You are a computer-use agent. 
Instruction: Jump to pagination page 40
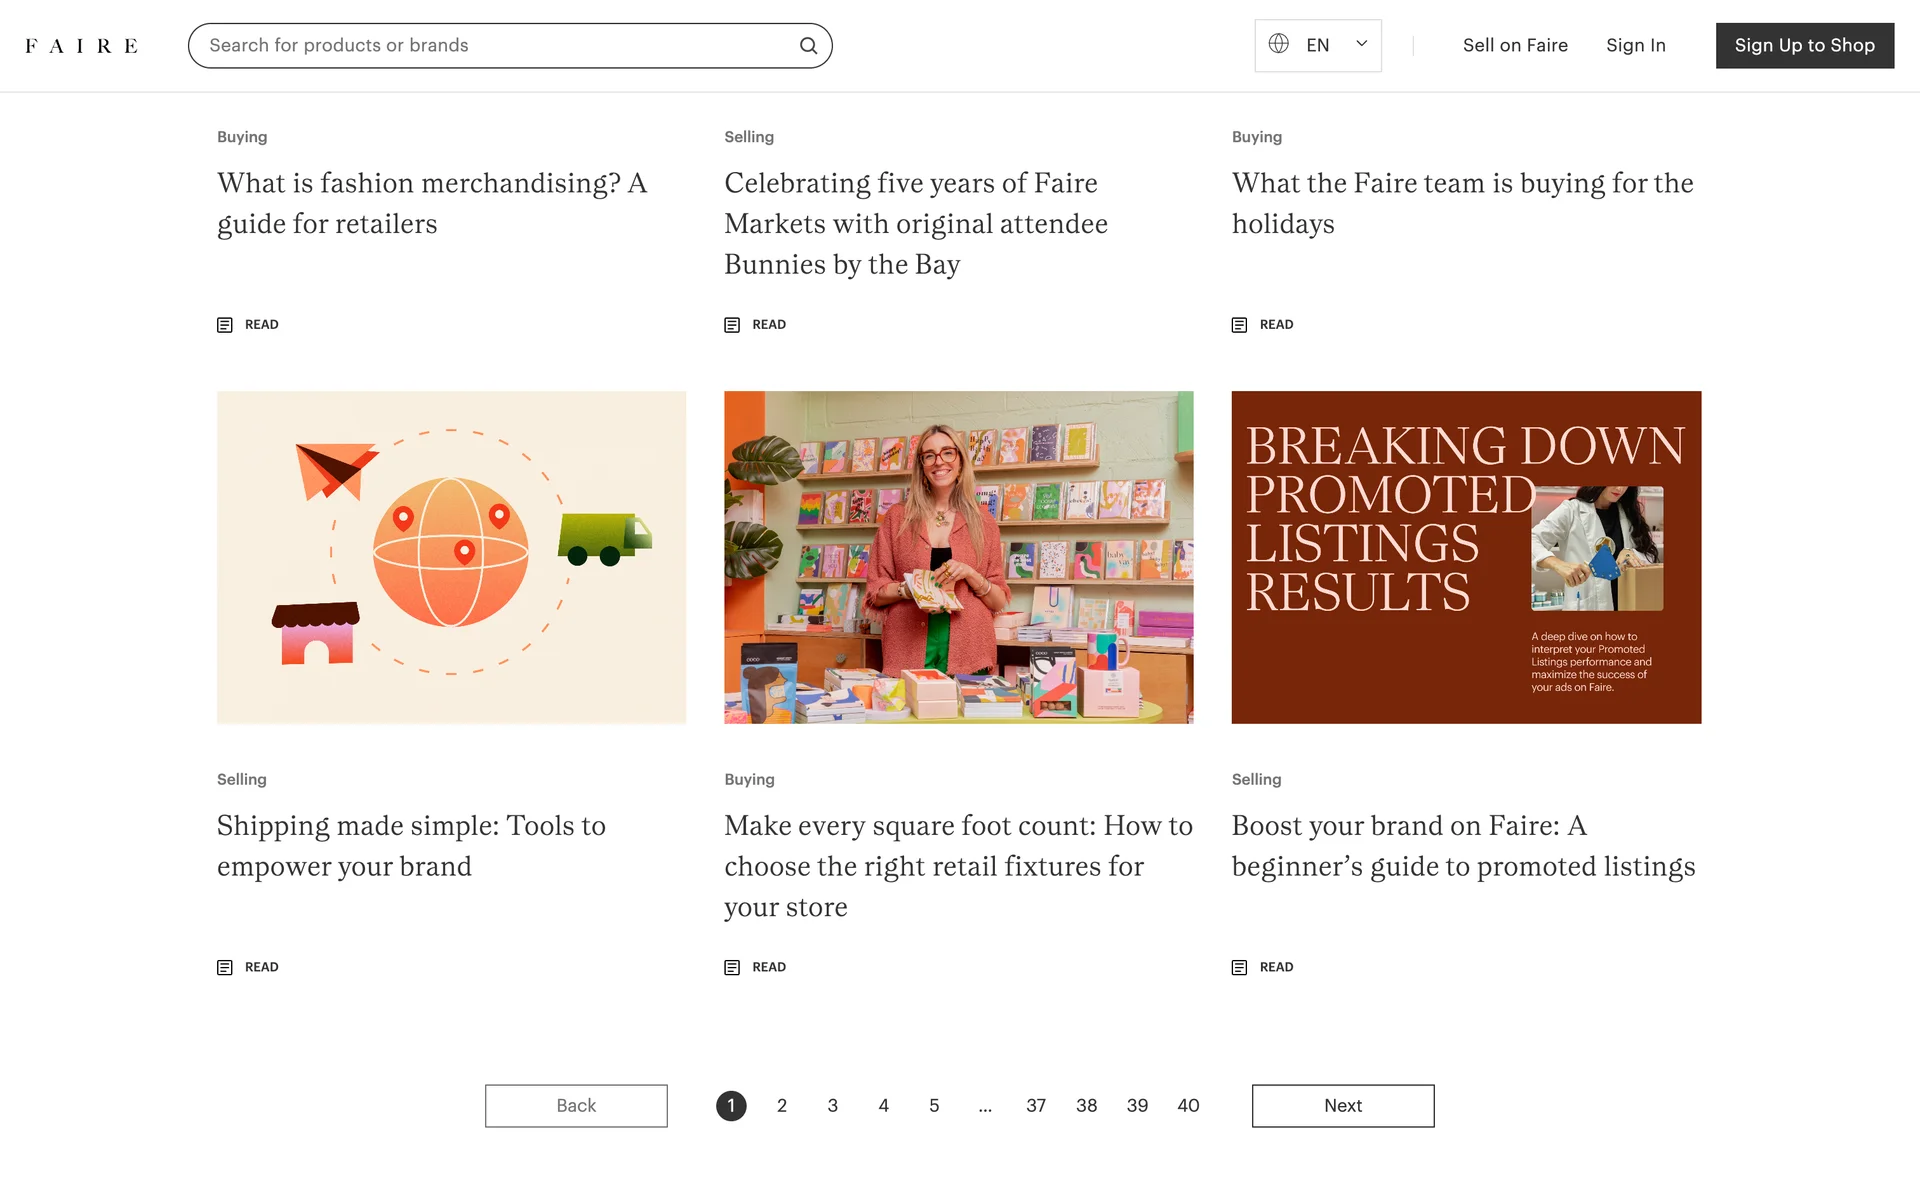1188,1106
